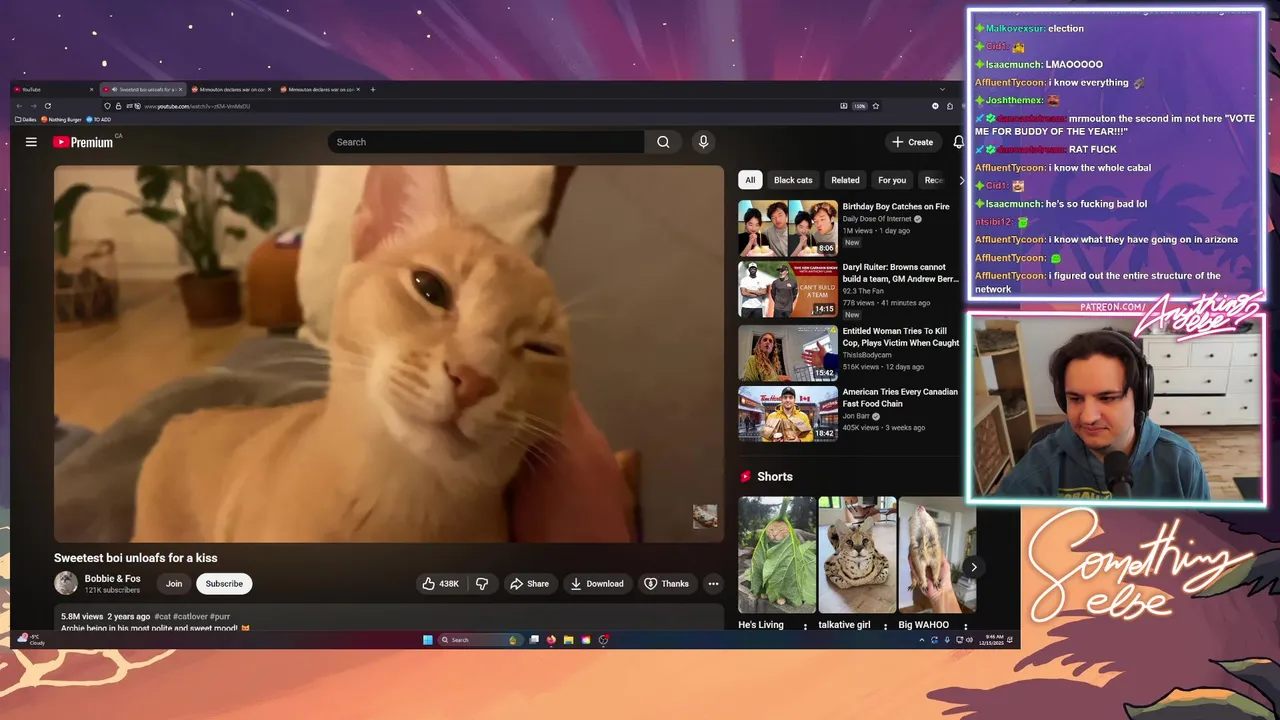The image size is (1280, 720).
Task: Click the video player to pause
Action: pyautogui.click(x=389, y=354)
